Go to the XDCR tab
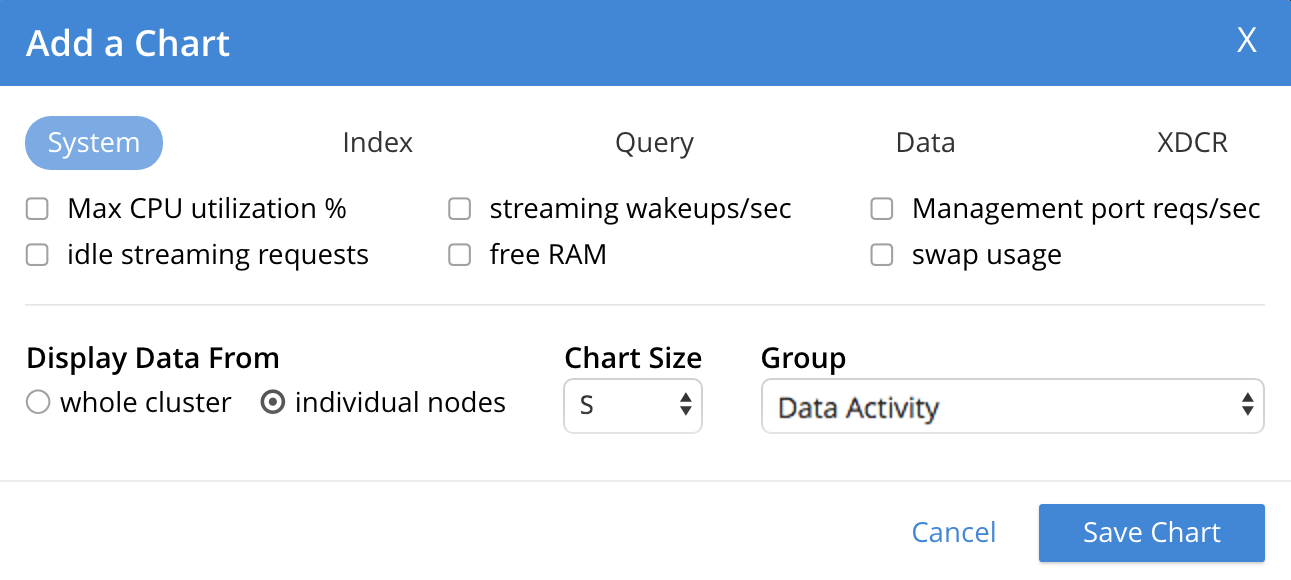The image size is (1291, 580). pos(1192,143)
